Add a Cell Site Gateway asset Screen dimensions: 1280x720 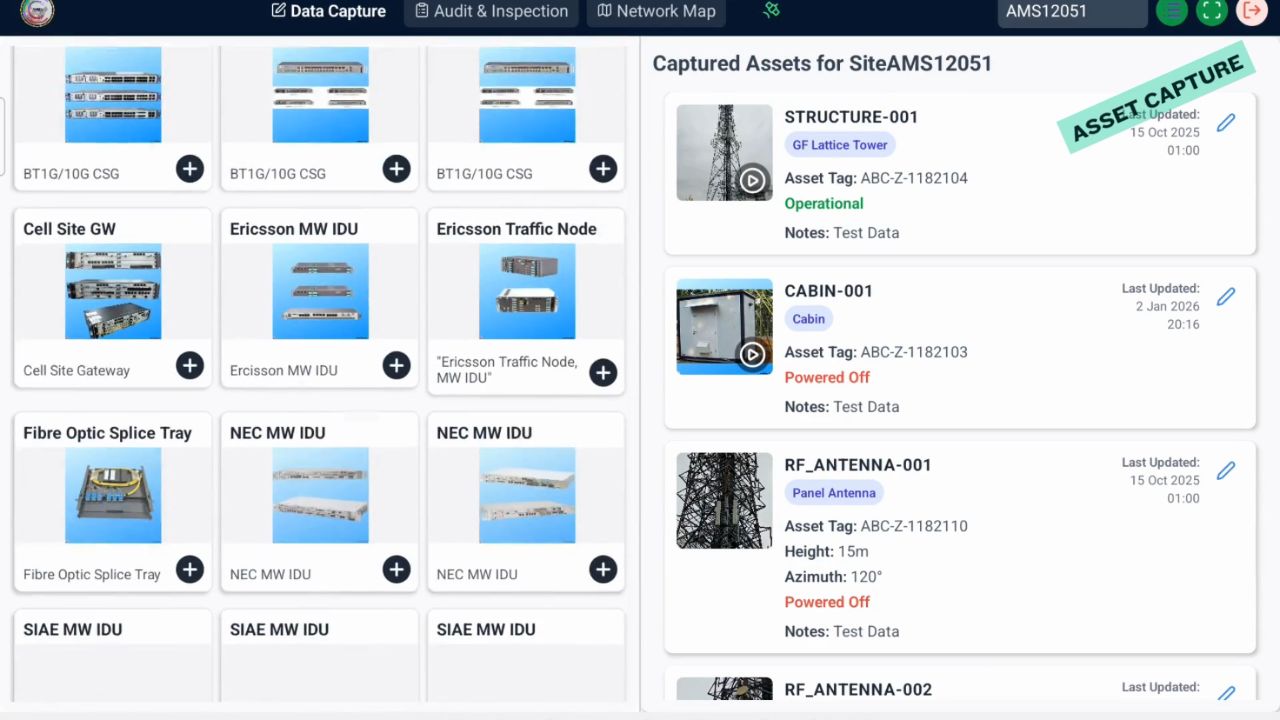pyautogui.click(x=190, y=366)
